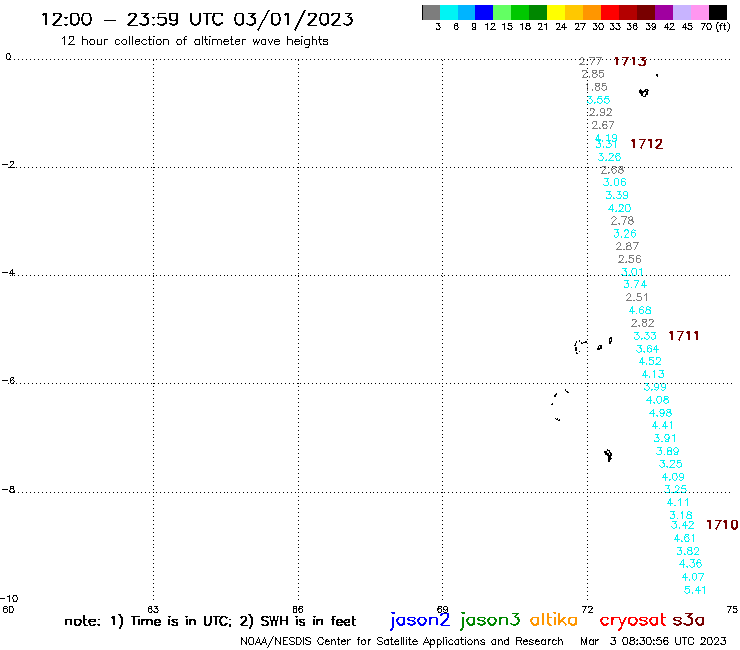The height and width of the screenshot is (650, 740).
Task: Click the longitude axis label 66
Action: pyautogui.click(x=298, y=609)
